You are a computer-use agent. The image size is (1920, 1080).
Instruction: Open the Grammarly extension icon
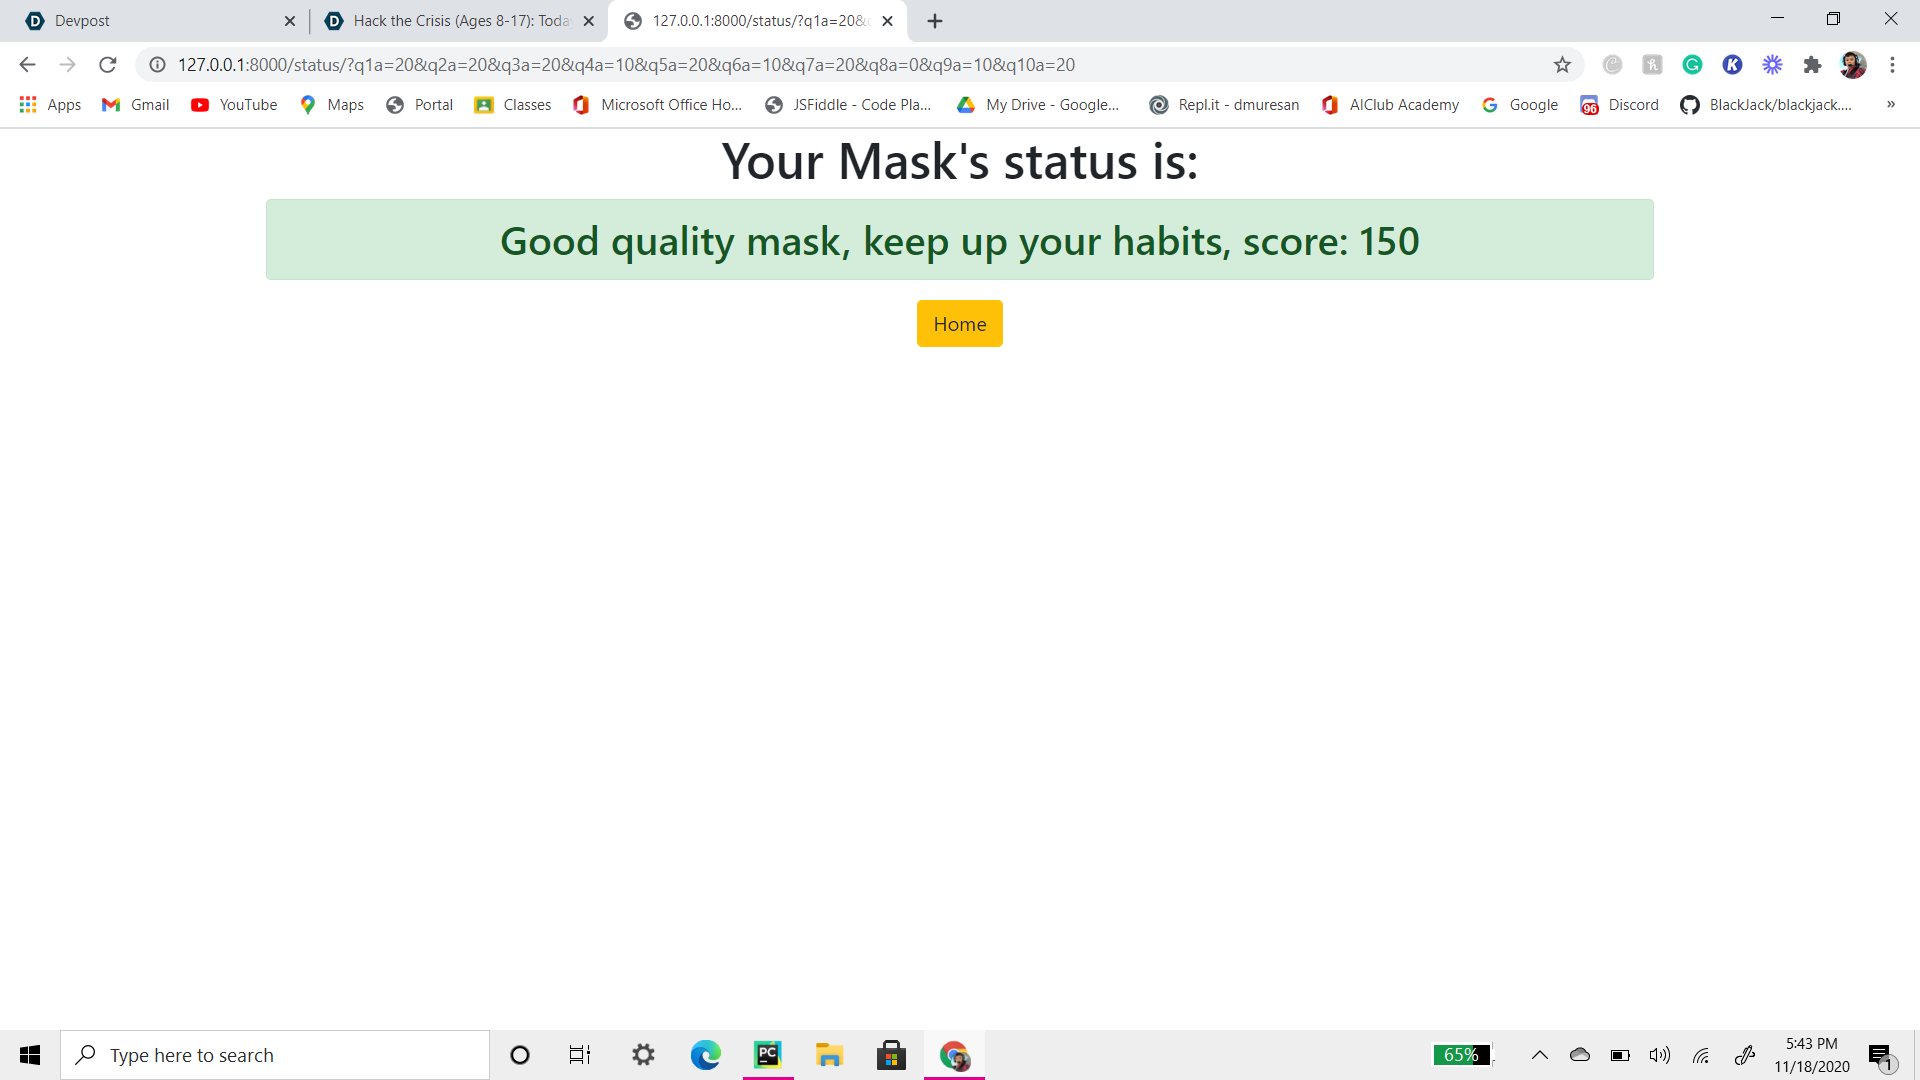click(1692, 65)
